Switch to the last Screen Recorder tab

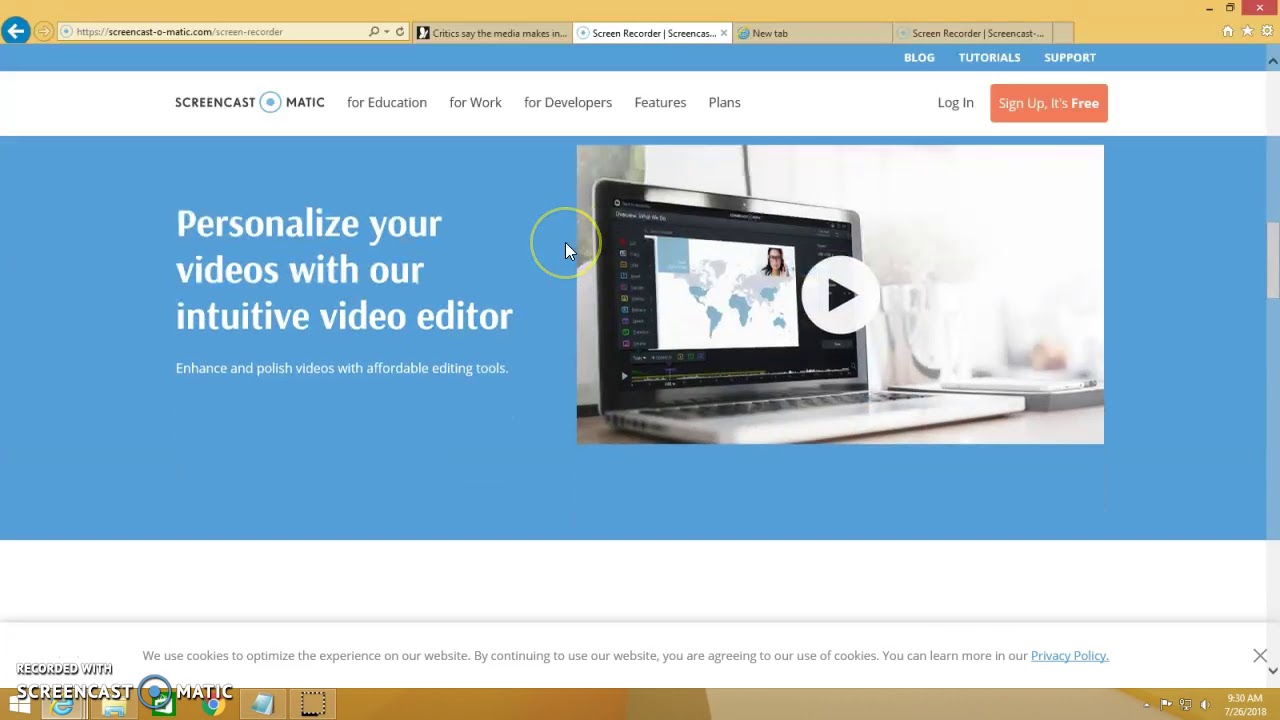click(x=971, y=33)
